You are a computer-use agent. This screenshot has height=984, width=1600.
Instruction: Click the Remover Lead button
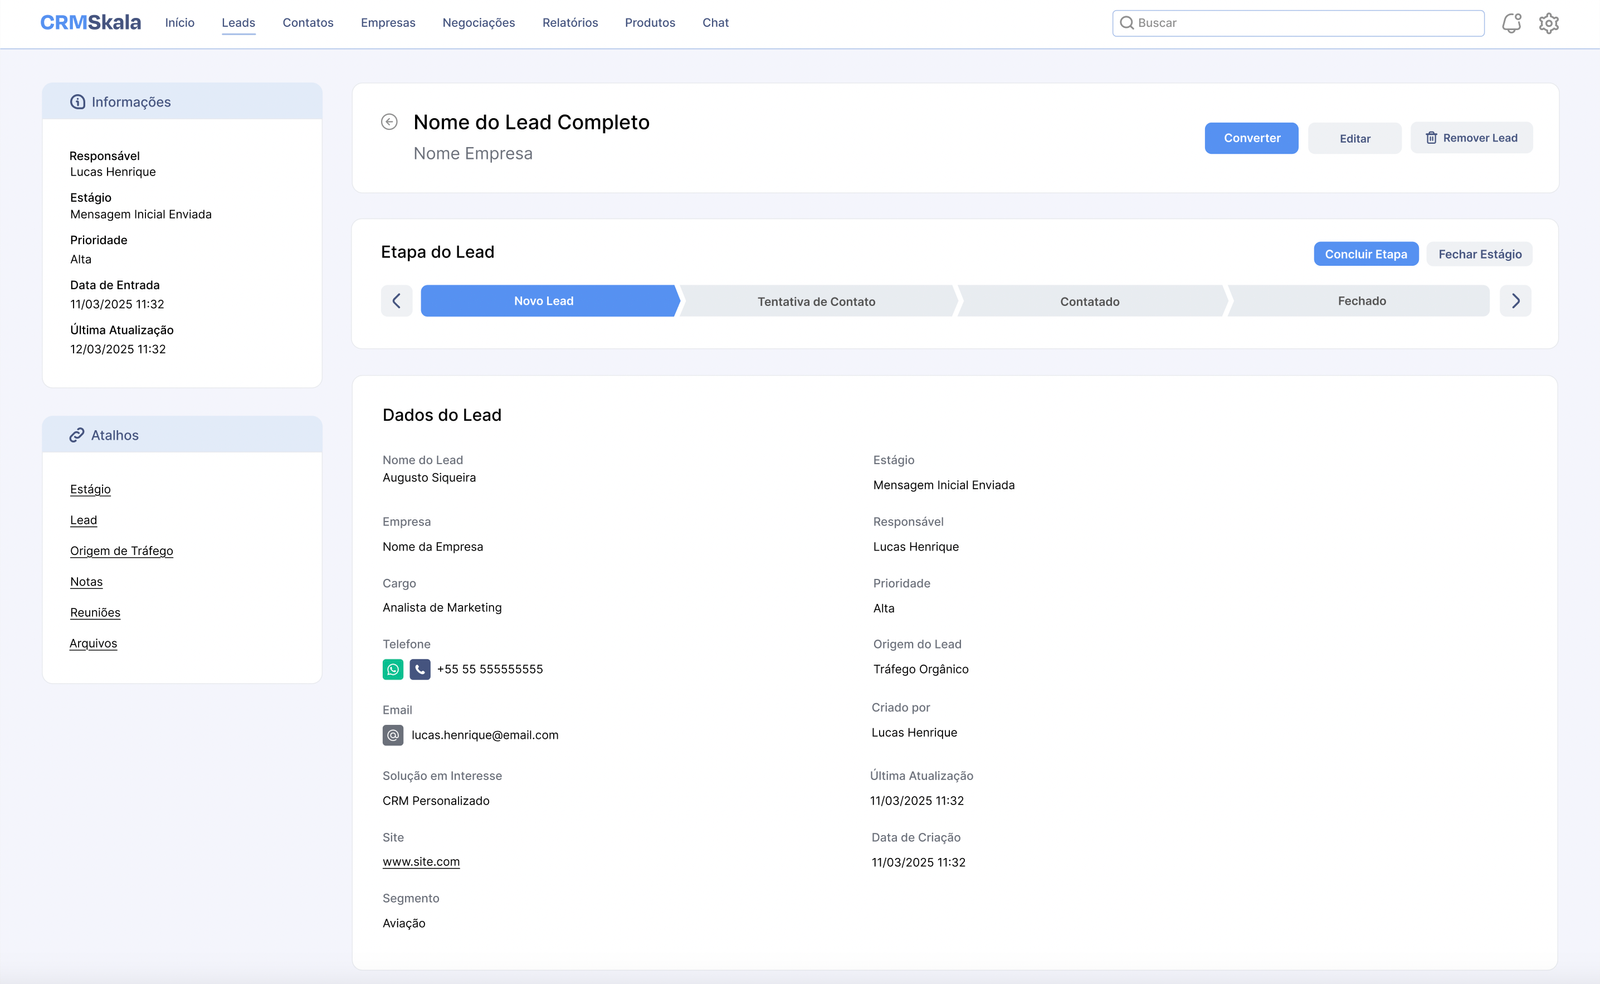1471,138
